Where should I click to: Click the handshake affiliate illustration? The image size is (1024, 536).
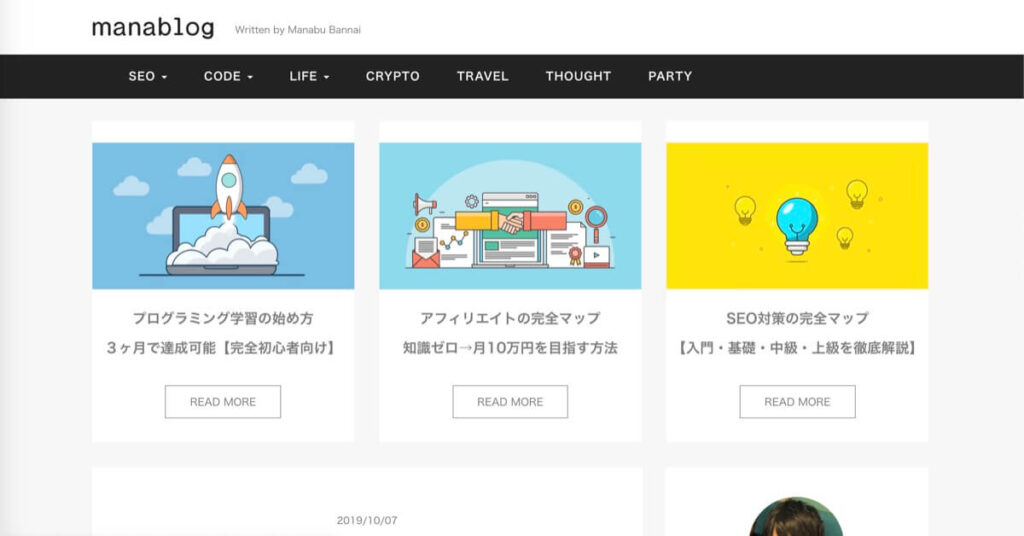click(x=510, y=216)
